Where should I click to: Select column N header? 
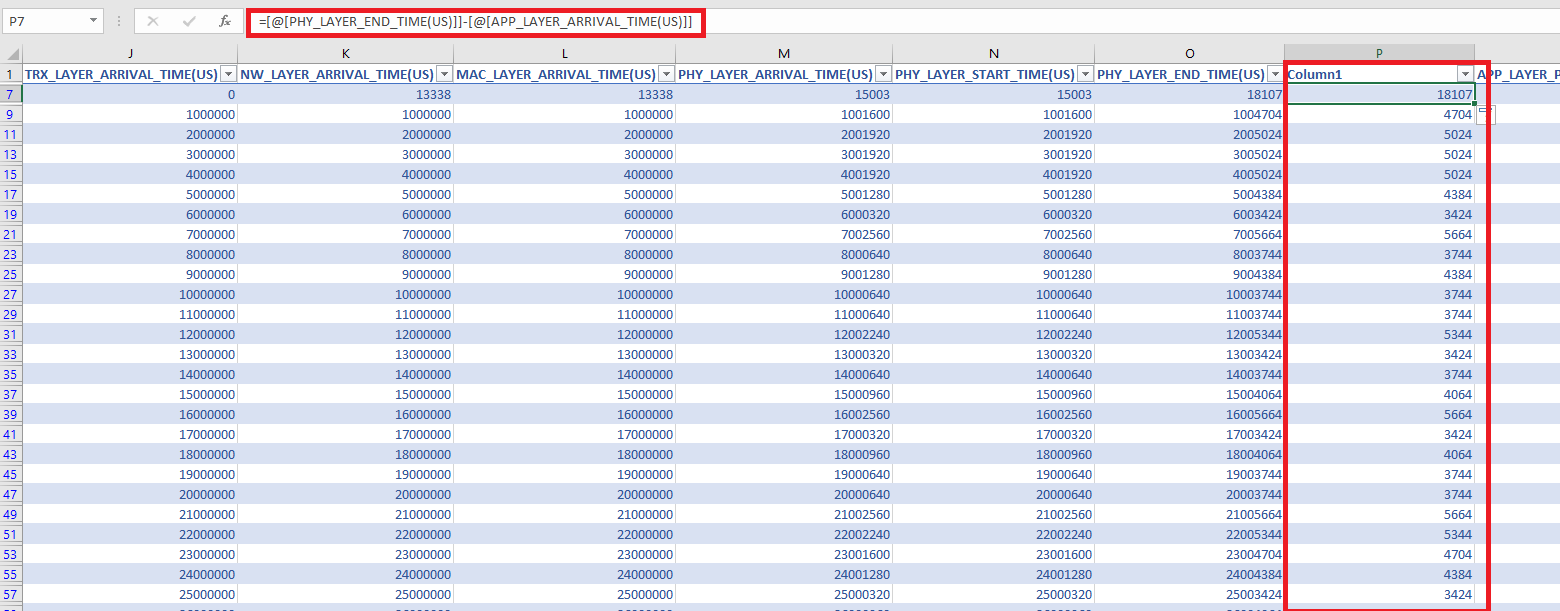pyautogui.click(x=994, y=53)
